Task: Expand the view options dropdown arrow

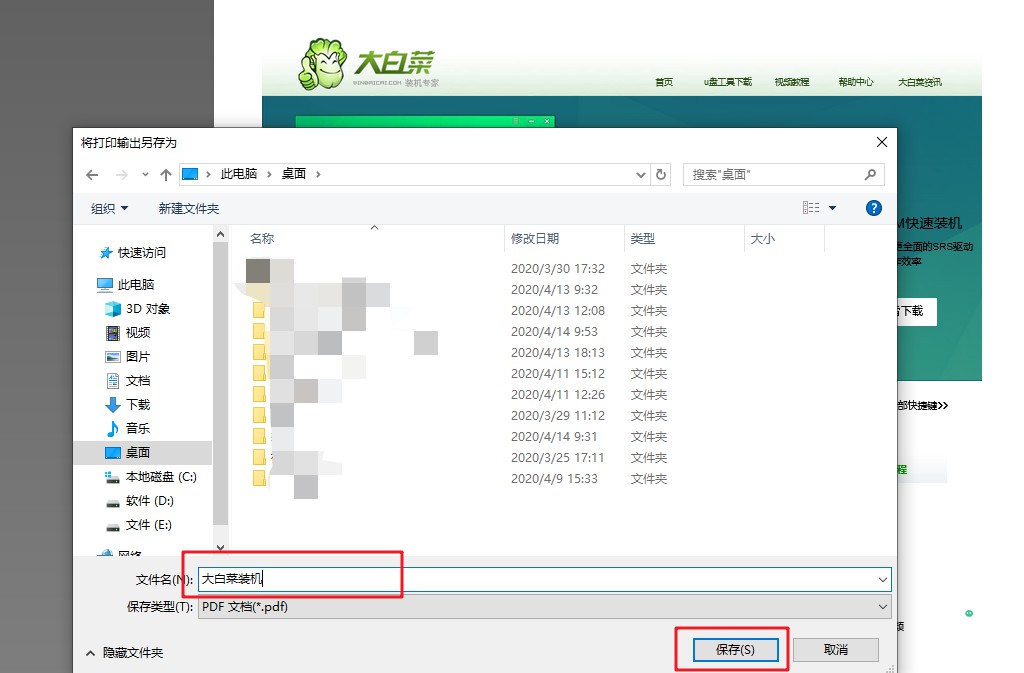Action: tap(834, 208)
